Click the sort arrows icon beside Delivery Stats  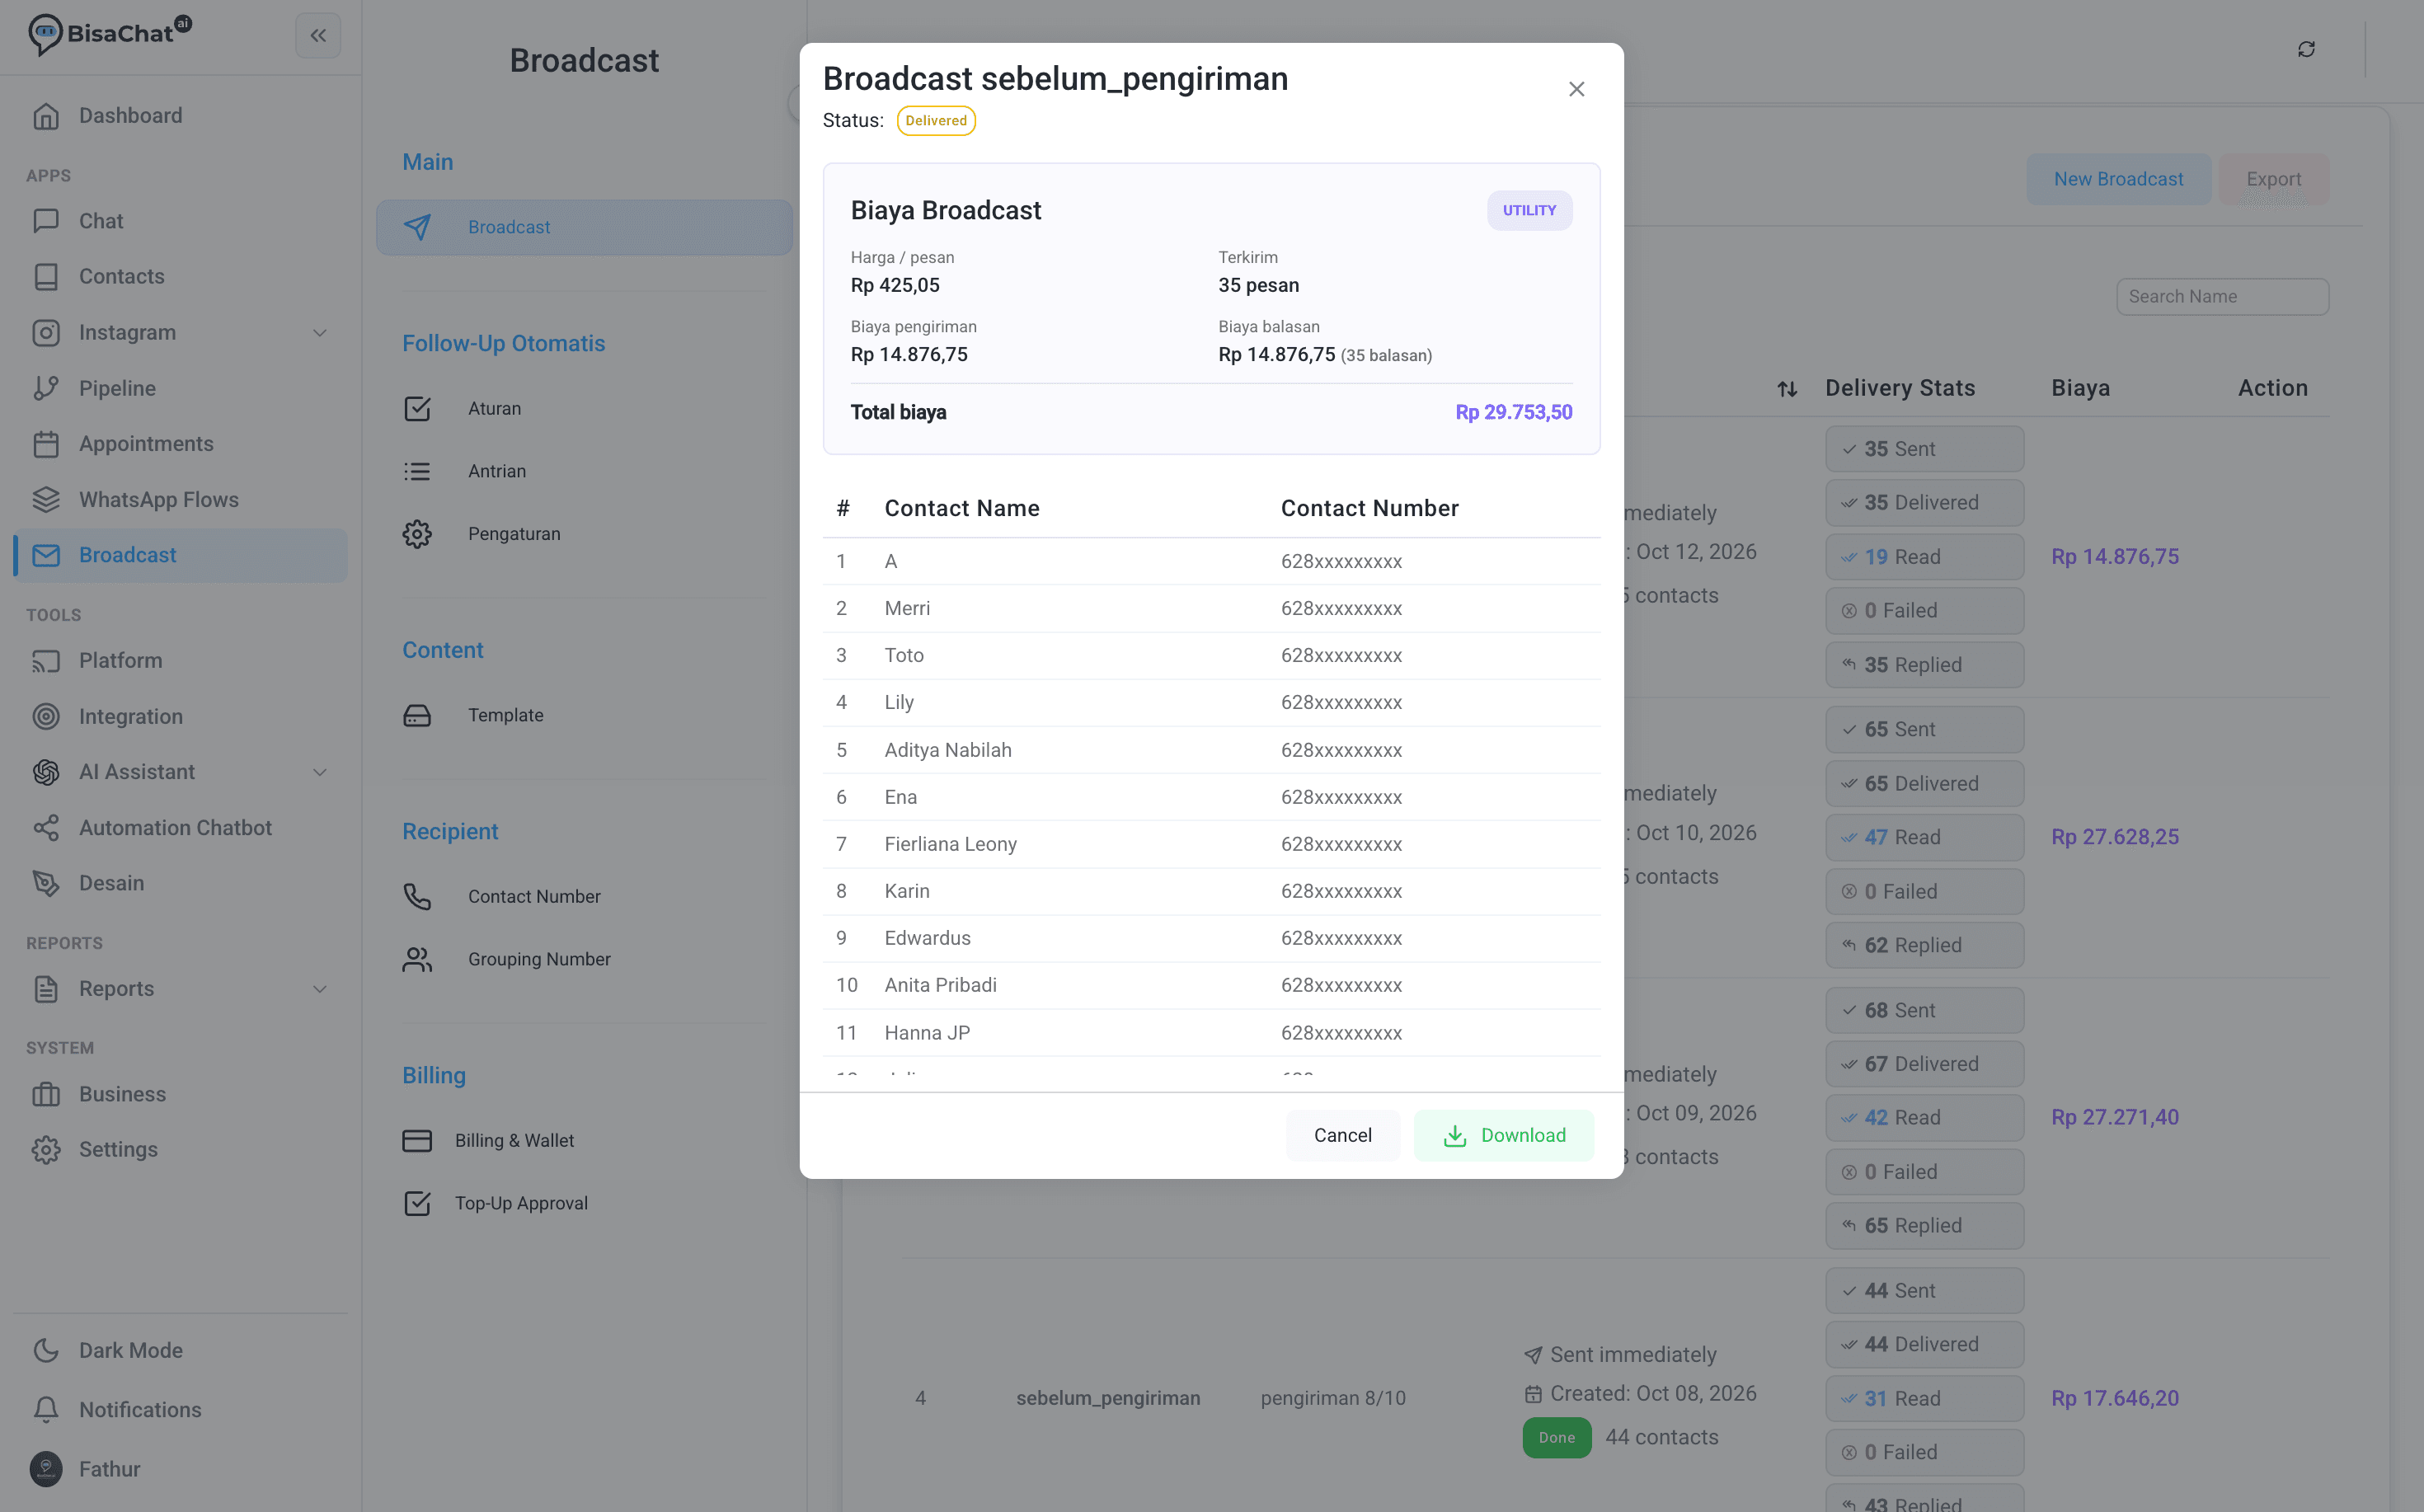point(1787,388)
